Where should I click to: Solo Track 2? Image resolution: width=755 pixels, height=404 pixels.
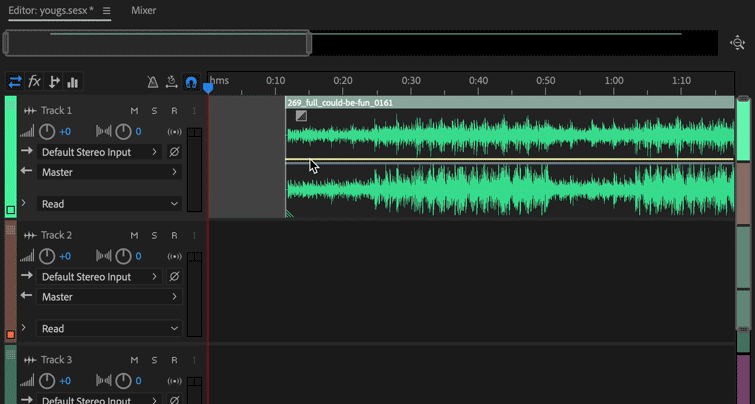coord(154,235)
